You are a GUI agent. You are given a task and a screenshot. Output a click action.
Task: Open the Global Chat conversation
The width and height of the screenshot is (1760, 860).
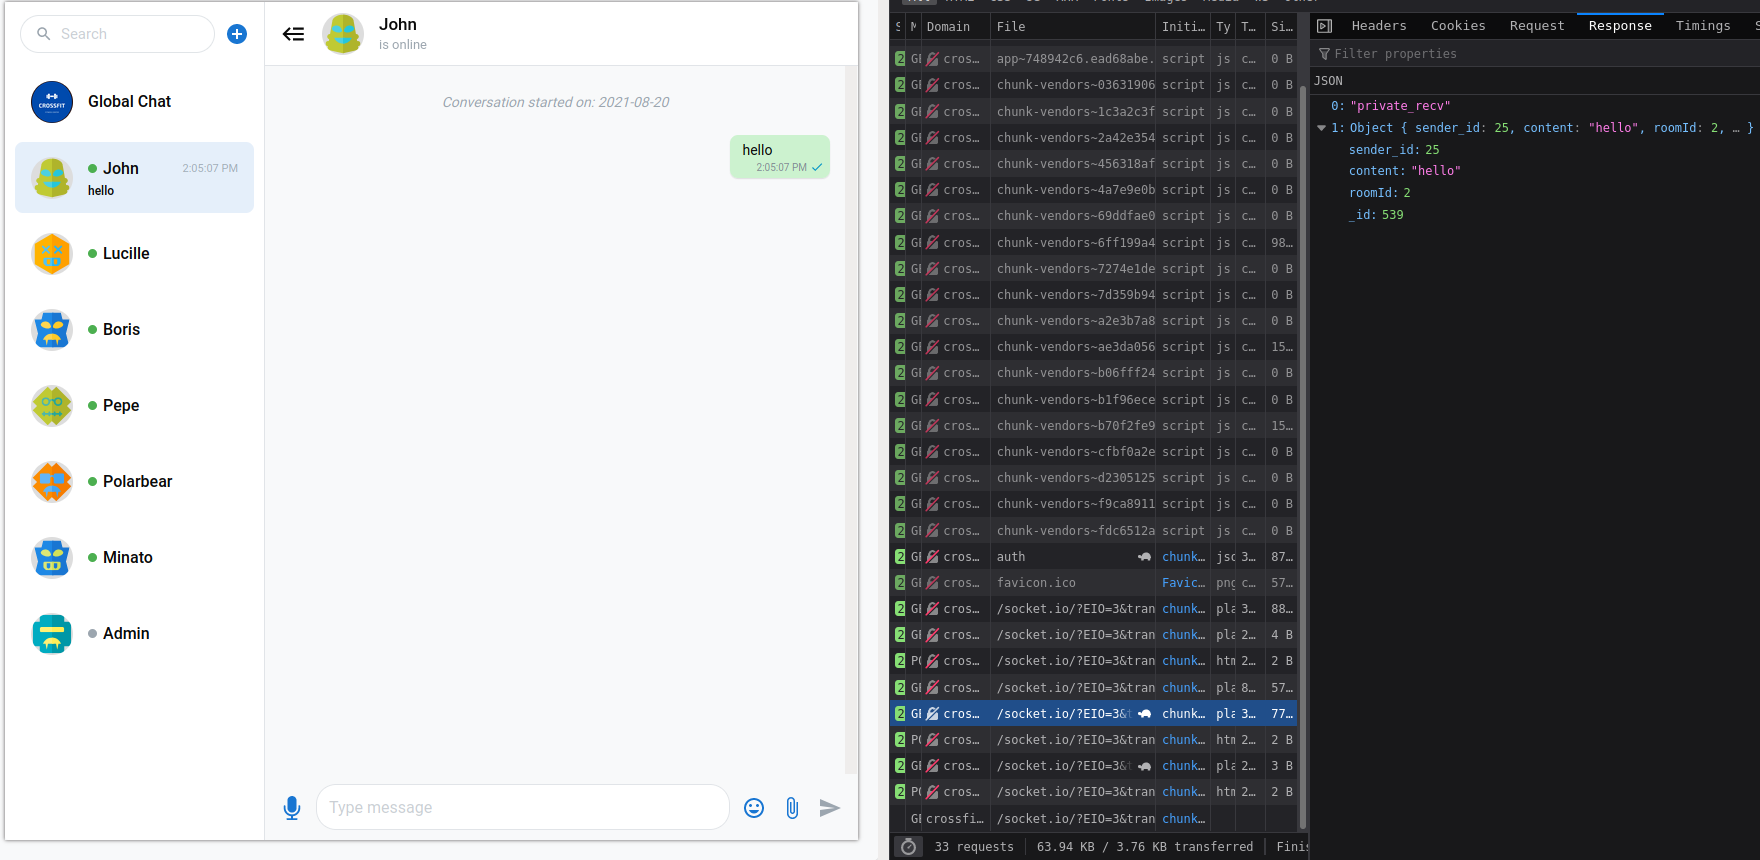[130, 102]
